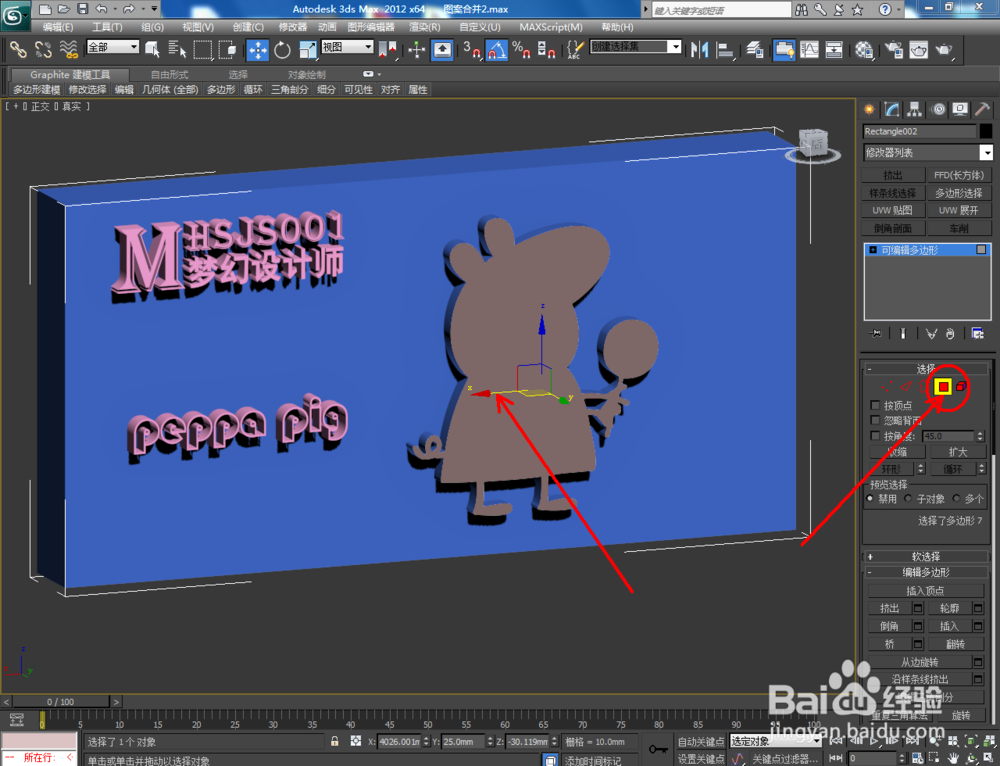This screenshot has height=766, width=1000.
Task: Switch to the Modify command panel
Action: pyautogui.click(x=892, y=110)
